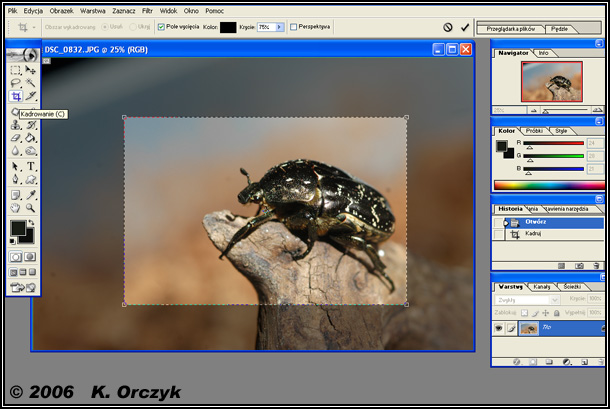Viewport: 610px width, 409px height.
Task: Toggle the 'Pole wycięcia' checkbox
Action: [x=162, y=27]
